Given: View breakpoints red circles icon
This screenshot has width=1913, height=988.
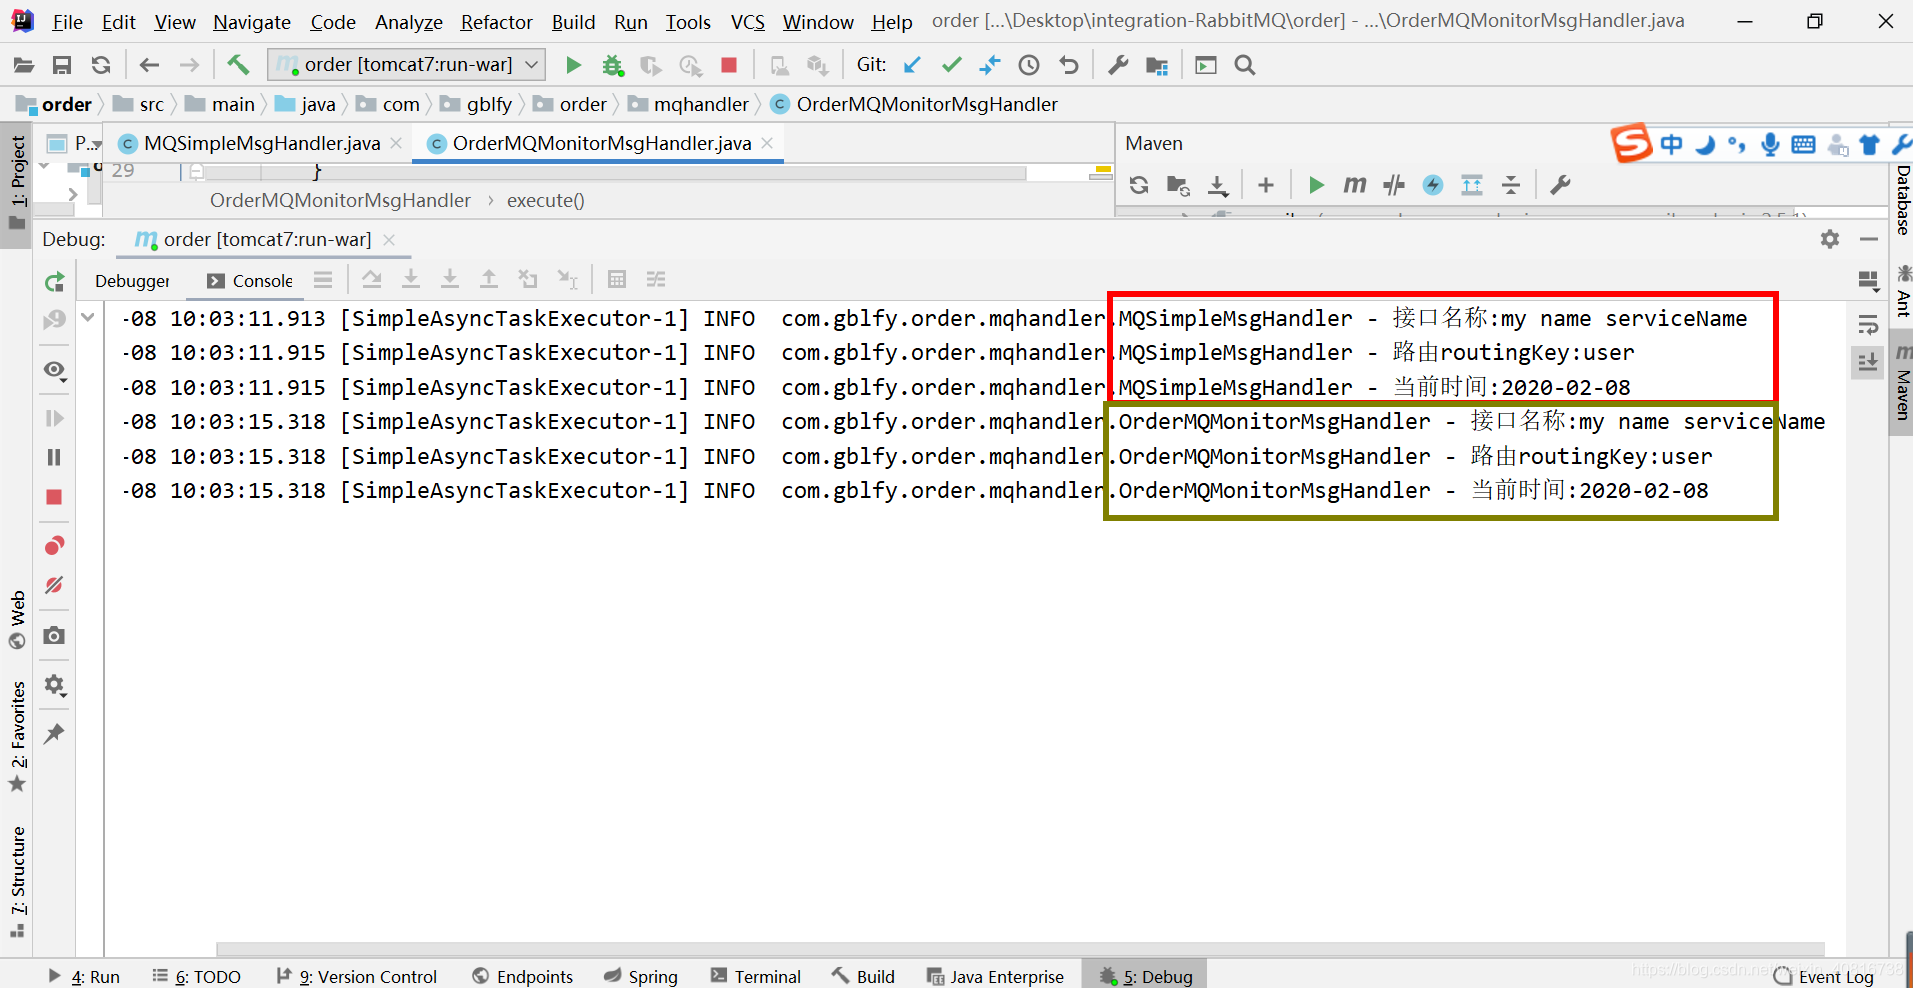Looking at the screenshot, I should click(x=54, y=545).
